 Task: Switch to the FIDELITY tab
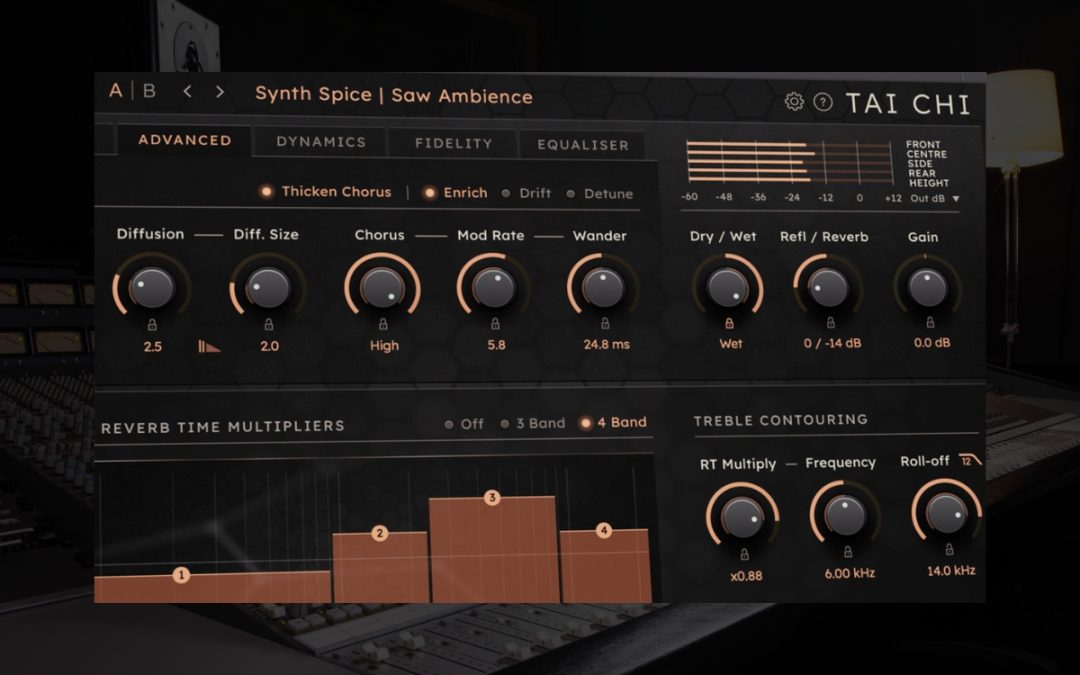(453, 143)
